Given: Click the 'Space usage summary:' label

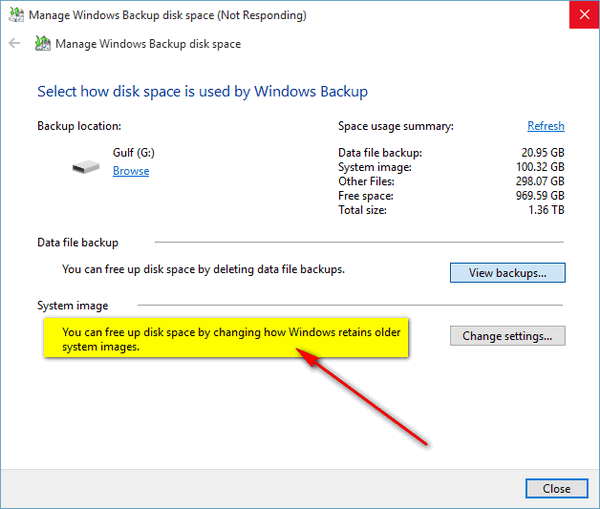Looking at the screenshot, I should coord(396,126).
